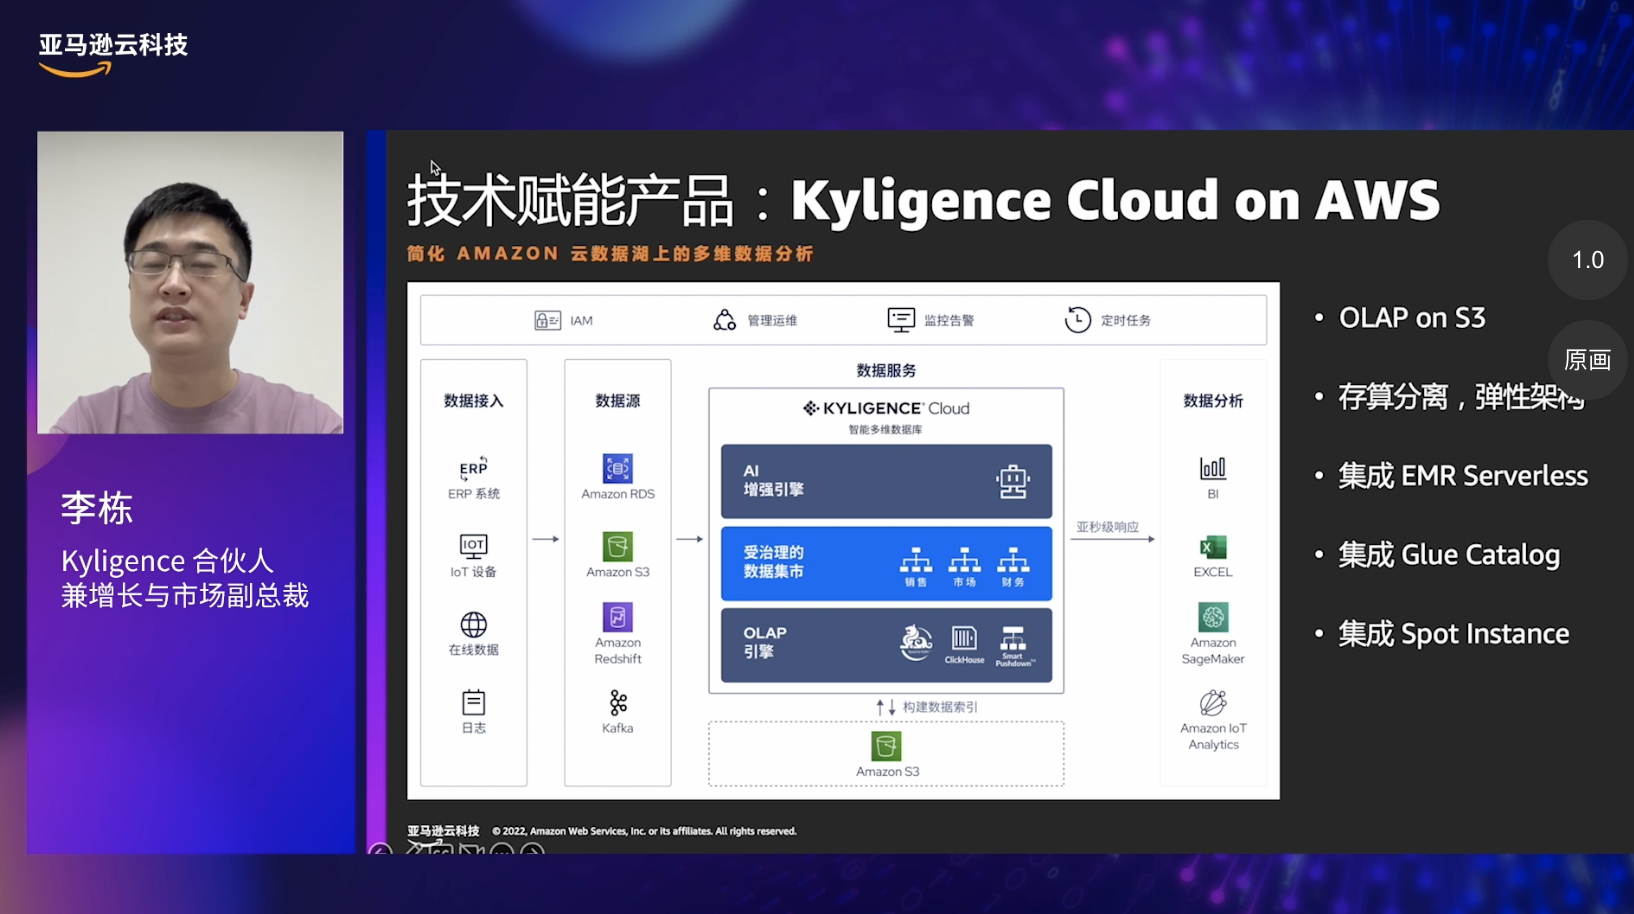This screenshot has width=1634, height=914.
Task: Click the AI 增强引擎 block
Action: pyautogui.click(x=886, y=481)
